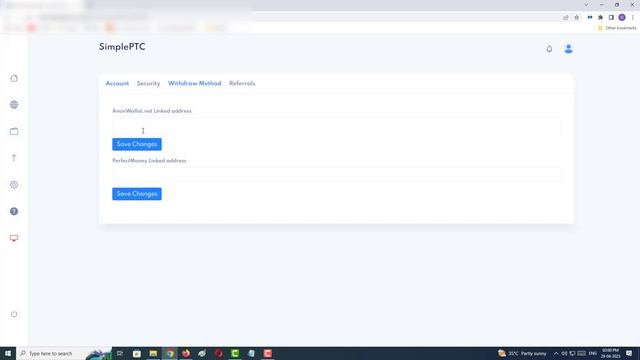
Task: Focus the AnonWallet.net linked address field
Action: (336, 126)
